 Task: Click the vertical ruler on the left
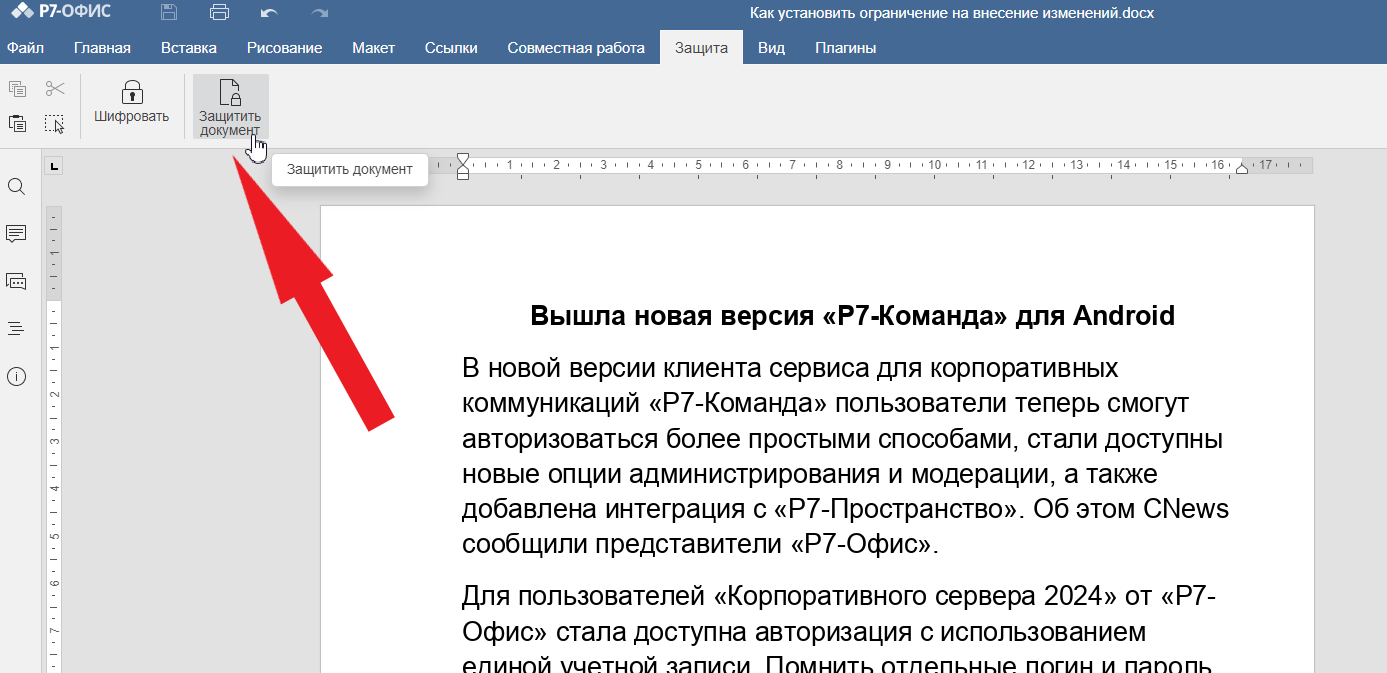click(x=54, y=440)
